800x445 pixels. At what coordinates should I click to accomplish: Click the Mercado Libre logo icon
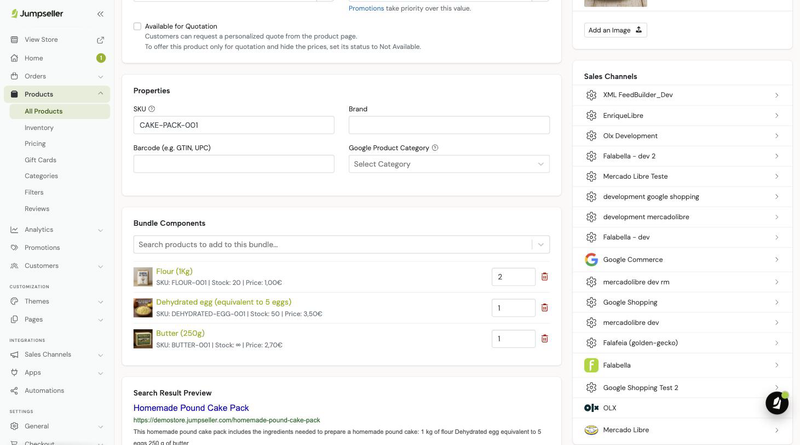pyautogui.click(x=591, y=430)
